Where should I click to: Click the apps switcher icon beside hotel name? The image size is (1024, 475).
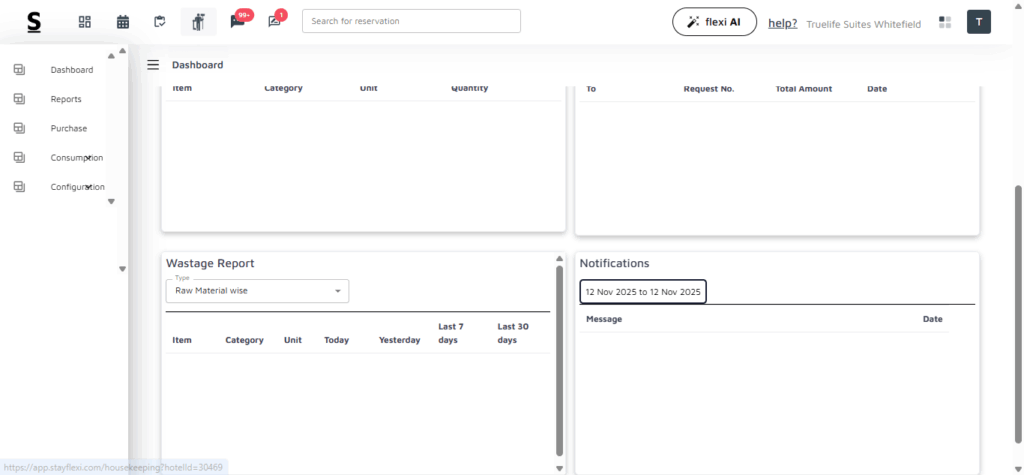tap(945, 22)
